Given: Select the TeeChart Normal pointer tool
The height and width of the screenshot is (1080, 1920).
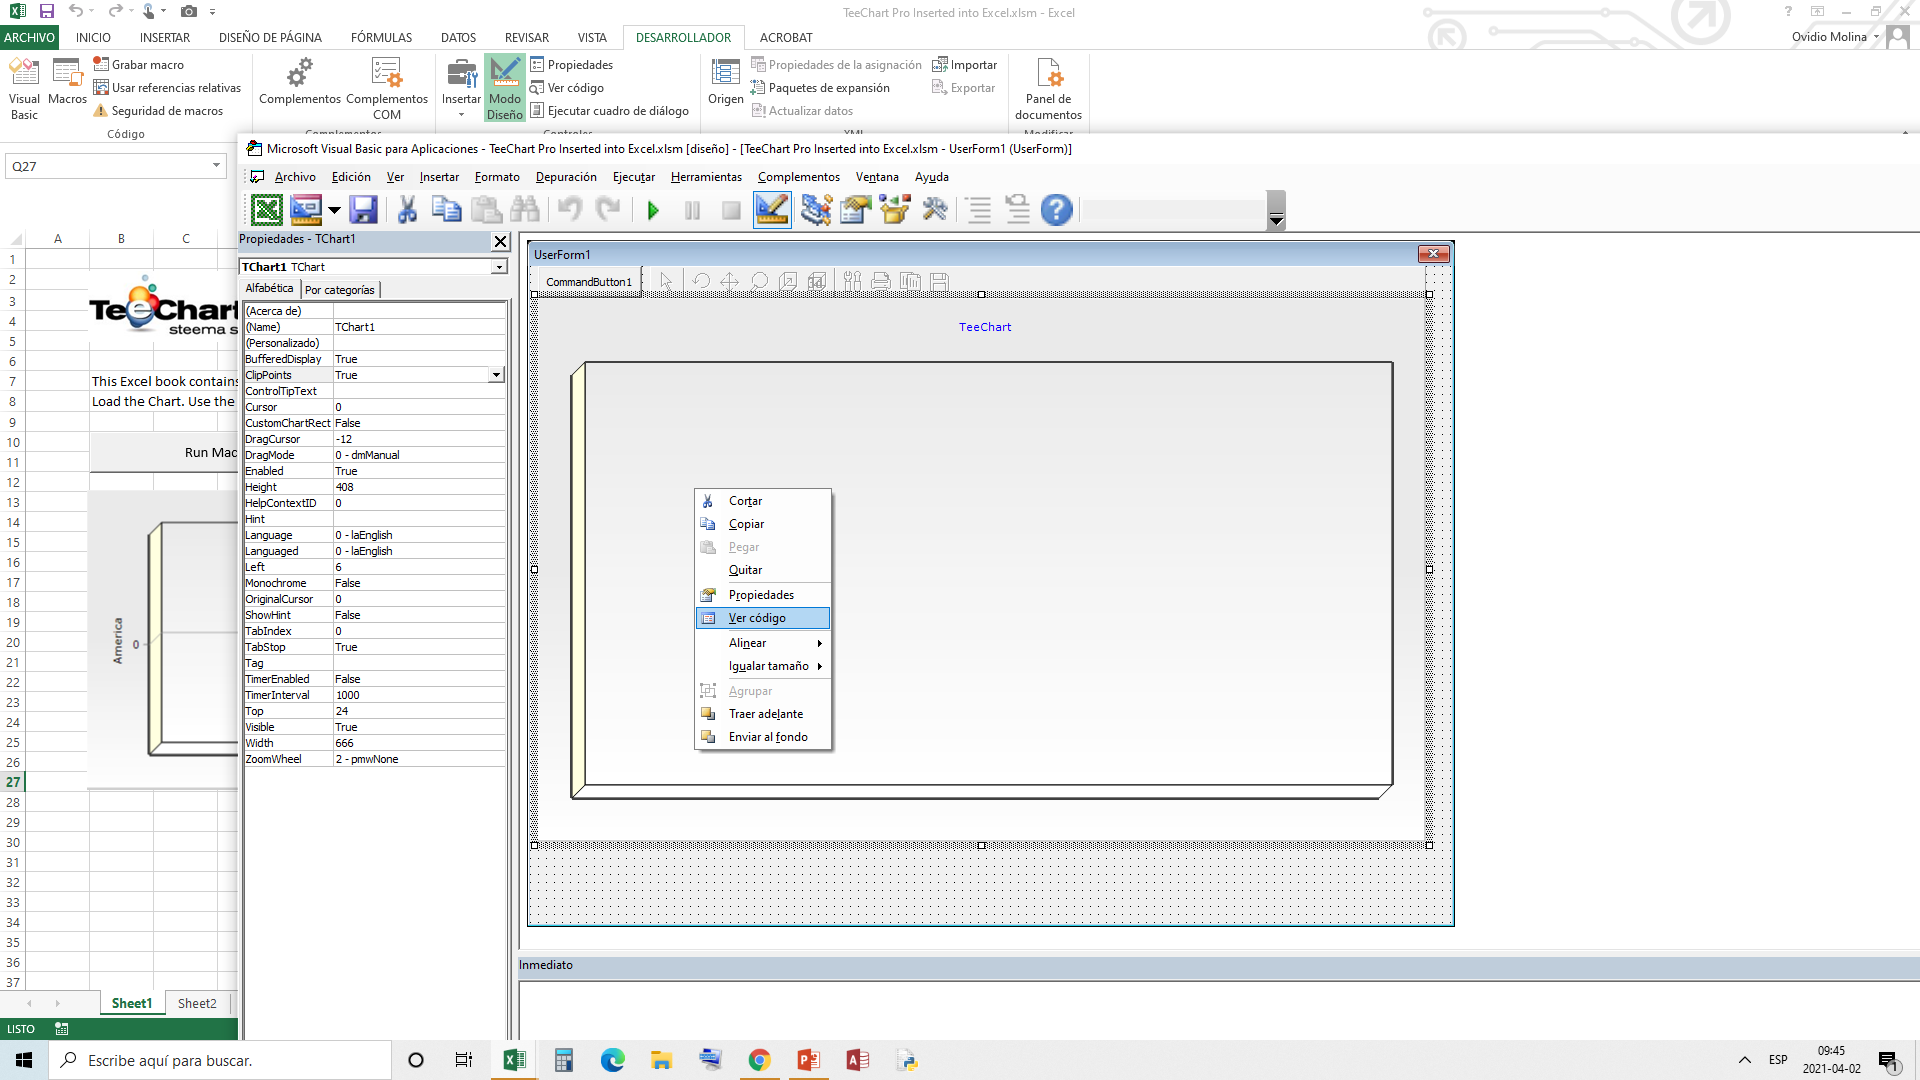Looking at the screenshot, I should coord(667,282).
